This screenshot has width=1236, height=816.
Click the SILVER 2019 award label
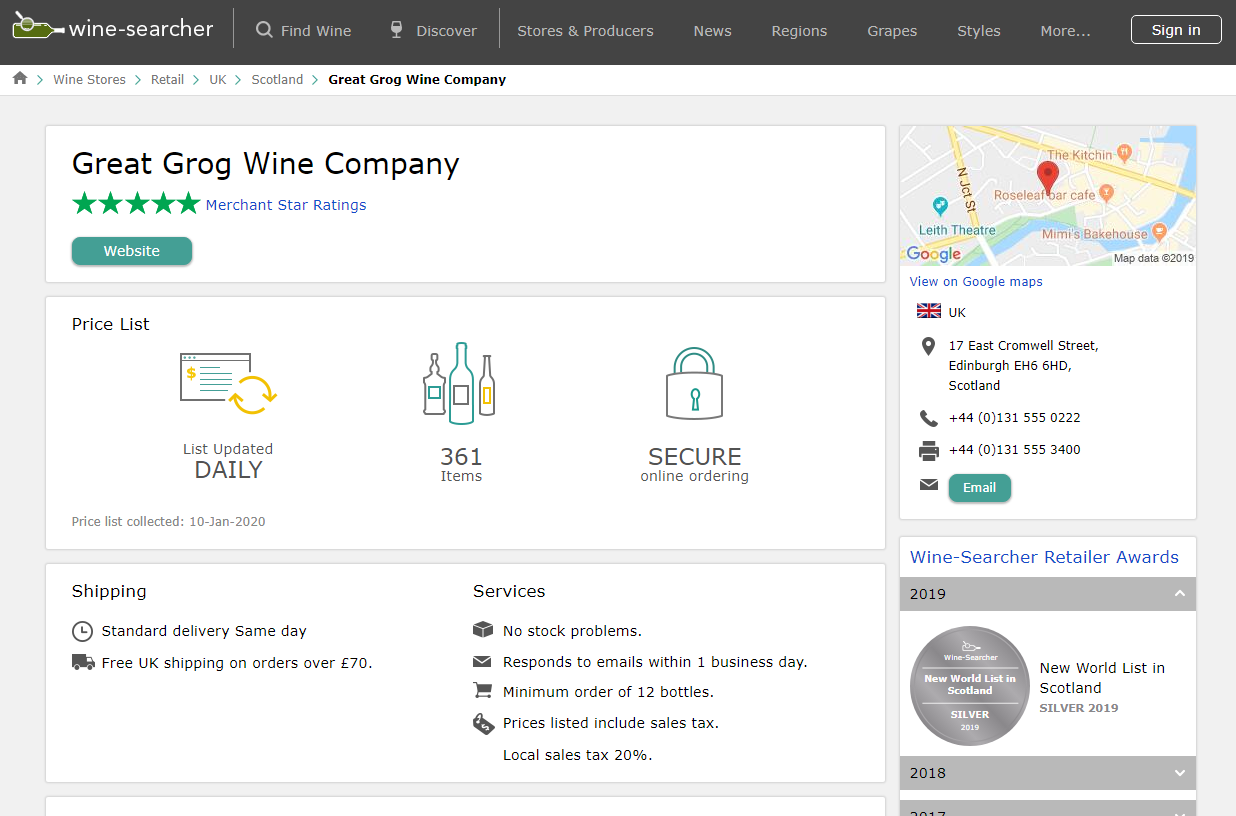1079,708
